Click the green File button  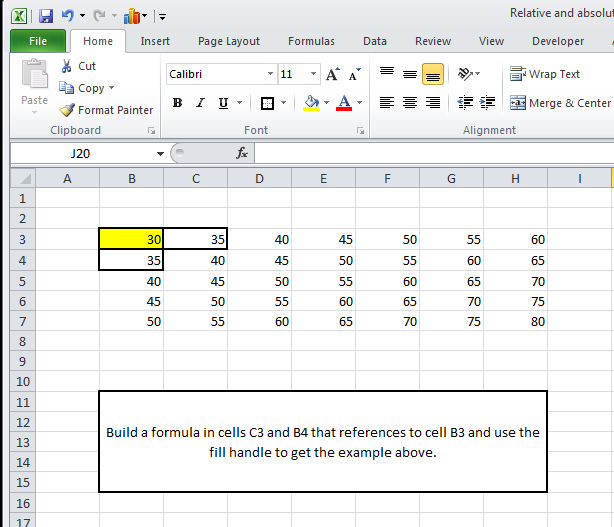[38, 41]
